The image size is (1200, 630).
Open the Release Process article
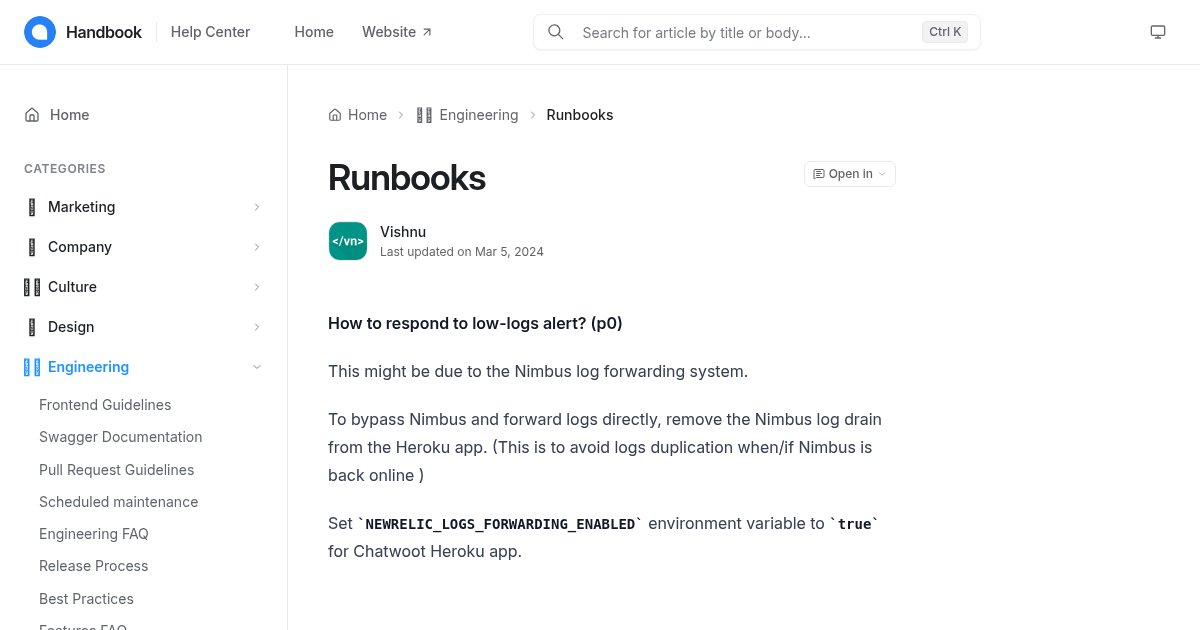tap(94, 566)
